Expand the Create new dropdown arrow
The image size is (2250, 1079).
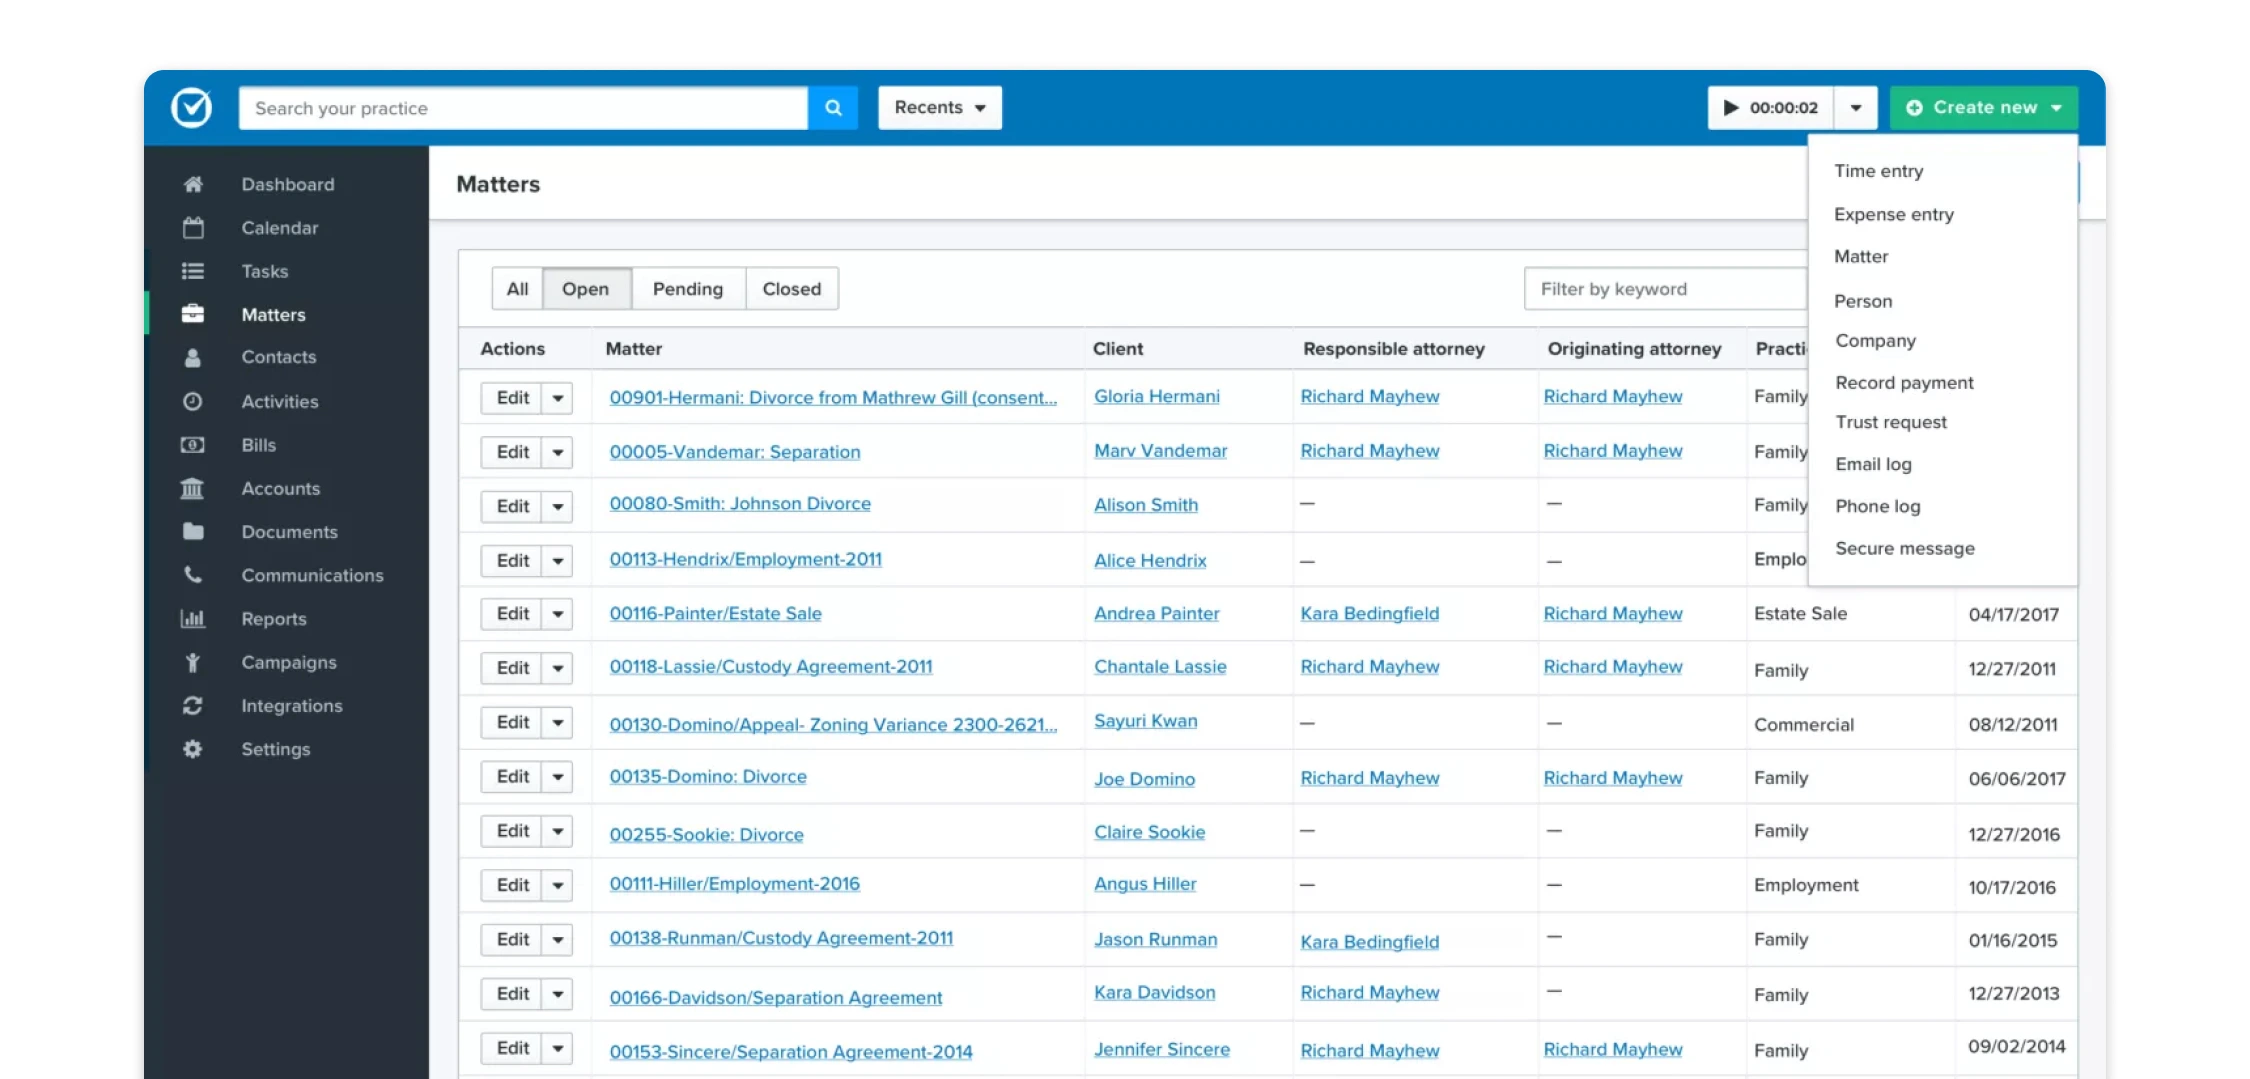pos(2056,107)
